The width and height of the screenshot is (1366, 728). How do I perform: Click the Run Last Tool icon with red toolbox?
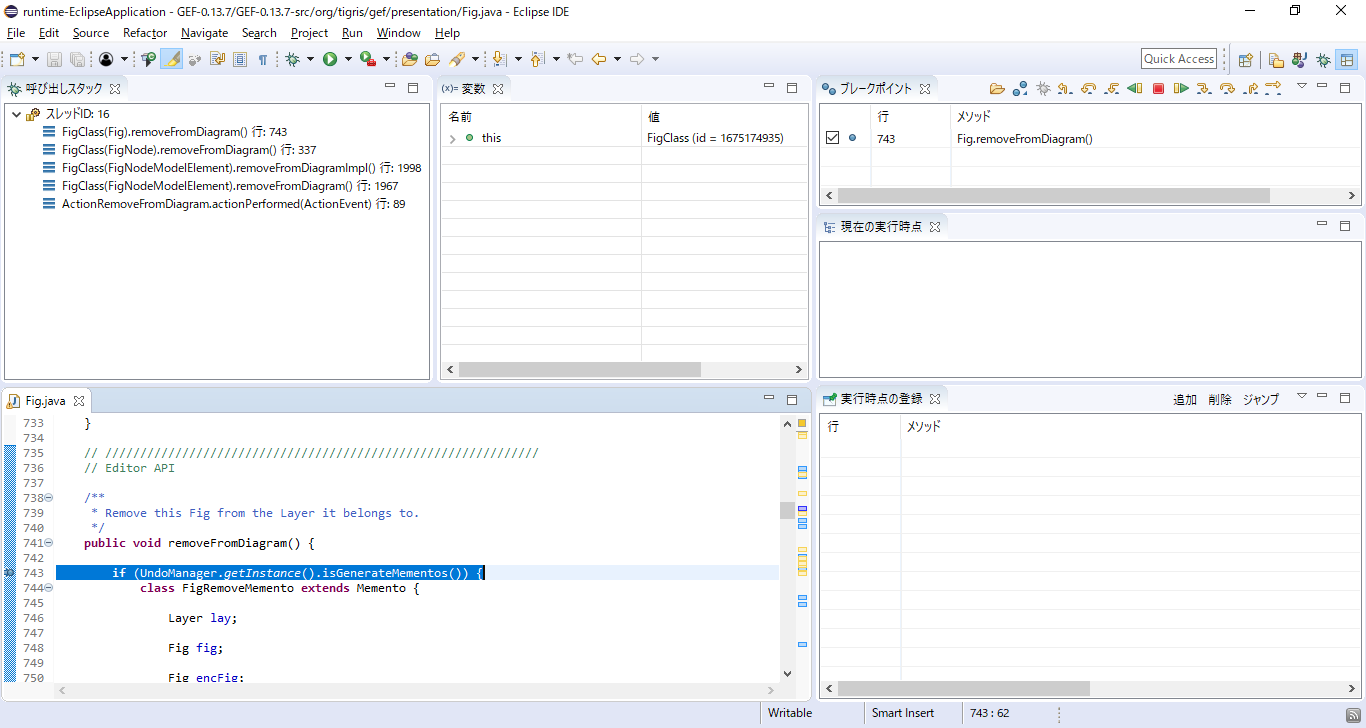click(x=368, y=59)
